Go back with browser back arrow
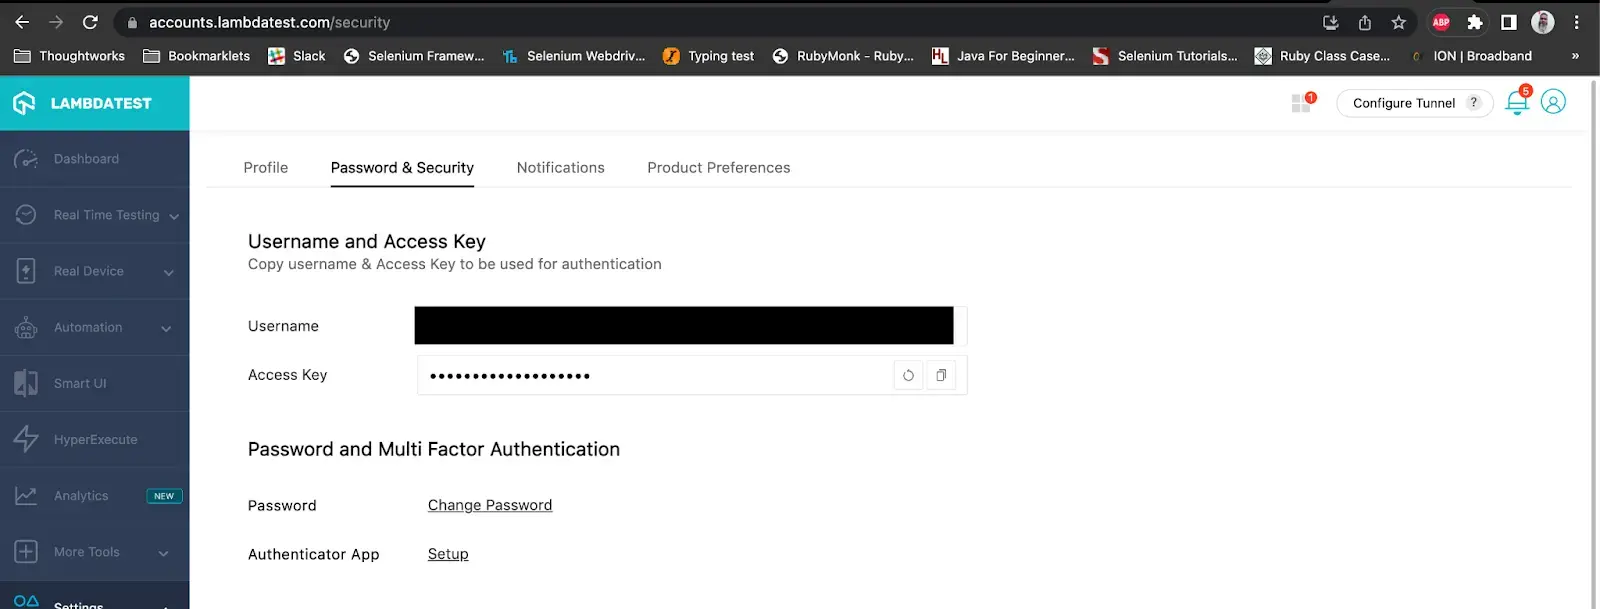This screenshot has height=609, width=1600. click(x=22, y=22)
